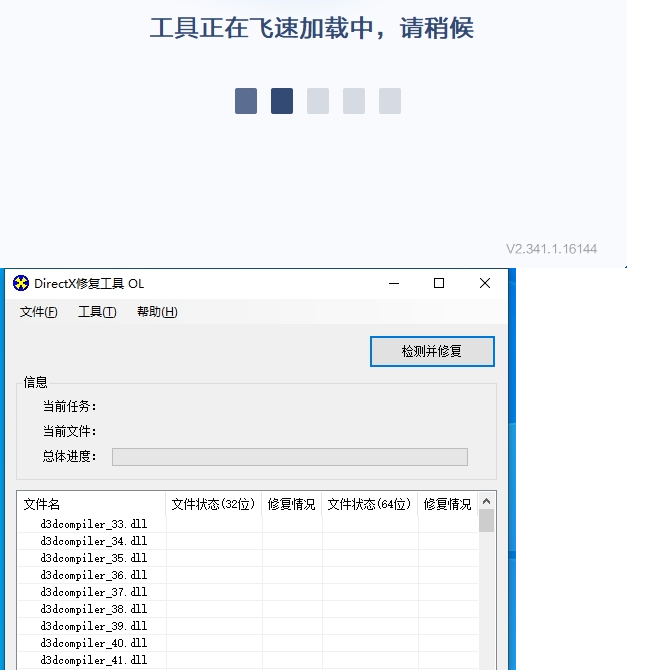
Task: Click the DirectX repair tool title icon
Action: [x=21, y=283]
